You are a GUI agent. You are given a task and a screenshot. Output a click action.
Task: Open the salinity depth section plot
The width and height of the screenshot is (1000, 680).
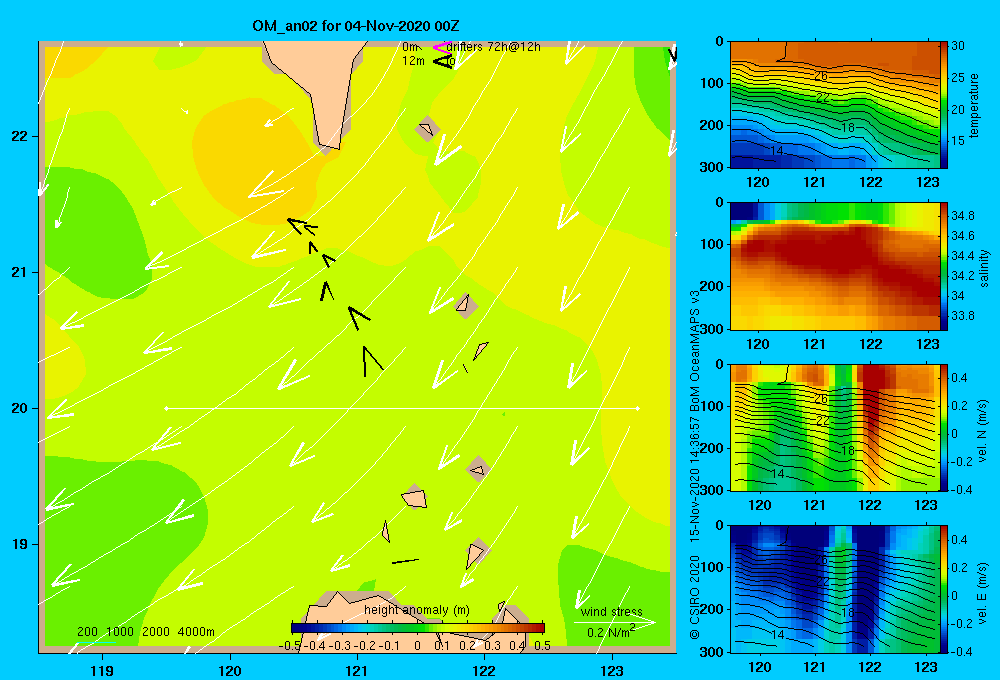[x=835, y=267]
